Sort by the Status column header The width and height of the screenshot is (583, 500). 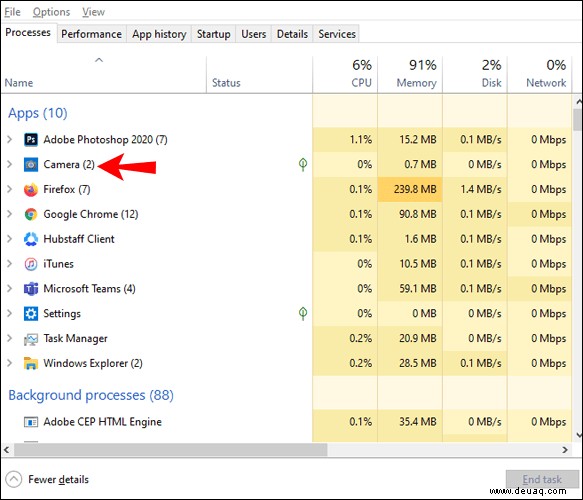pyautogui.click(x=259, y=75)
